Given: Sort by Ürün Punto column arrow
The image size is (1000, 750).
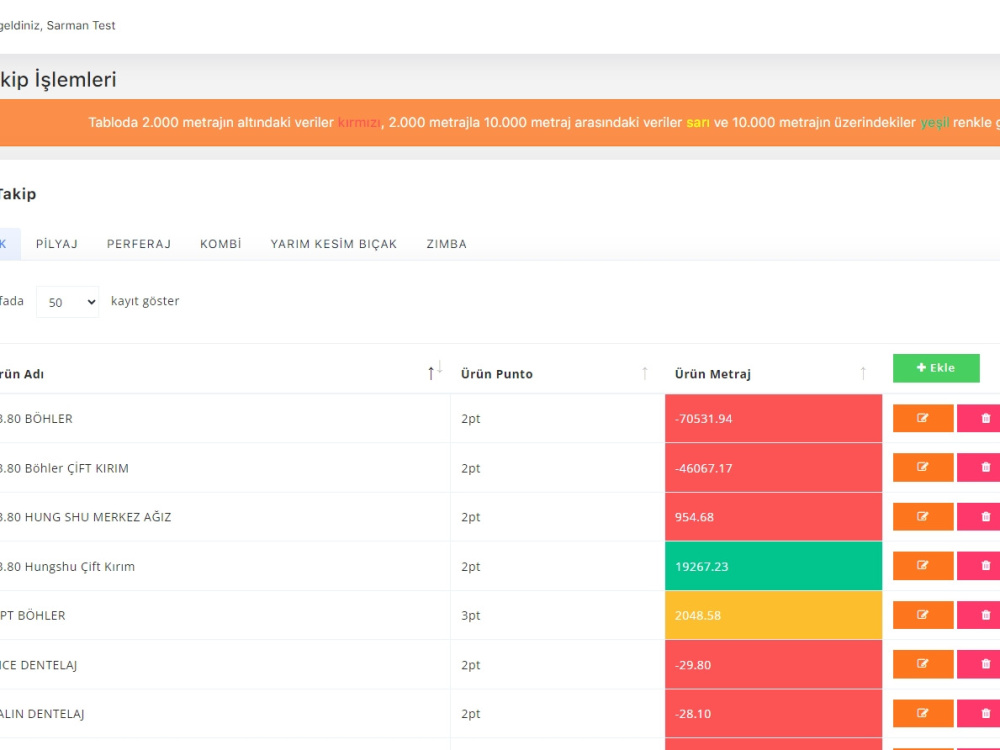Looking at the screenshot, I should point(645,373).
